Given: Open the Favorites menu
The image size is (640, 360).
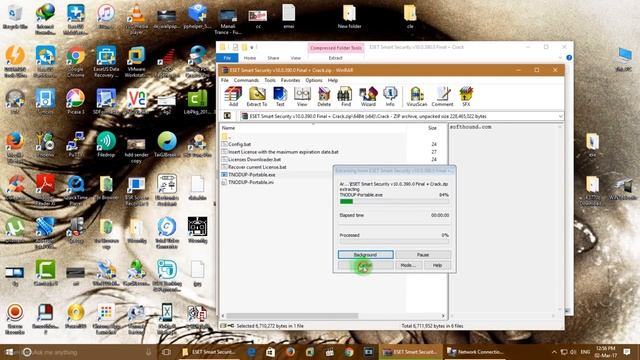Looking at the screenshot, I should [290, 80].
